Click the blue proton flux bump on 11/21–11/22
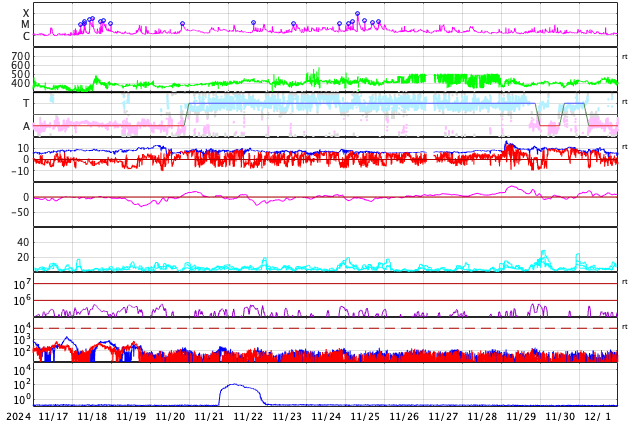This screenshot has width=634, height=424. [241, 392]
